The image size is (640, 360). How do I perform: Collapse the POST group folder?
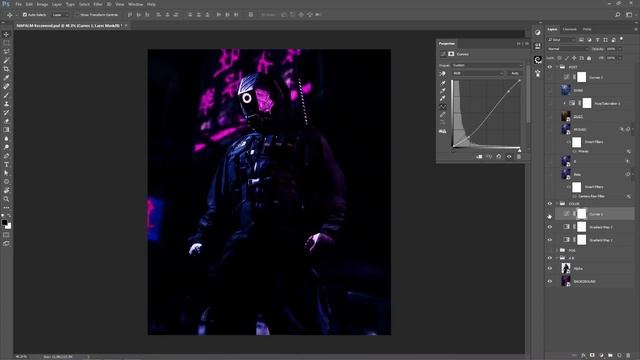(557, 67)
